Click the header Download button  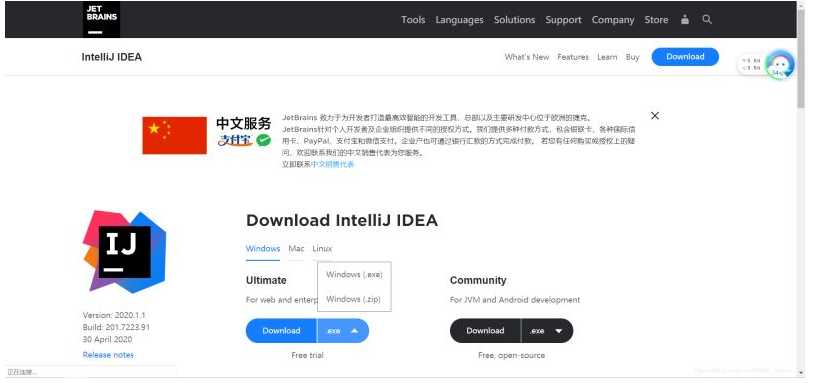[x=685, y=57]
